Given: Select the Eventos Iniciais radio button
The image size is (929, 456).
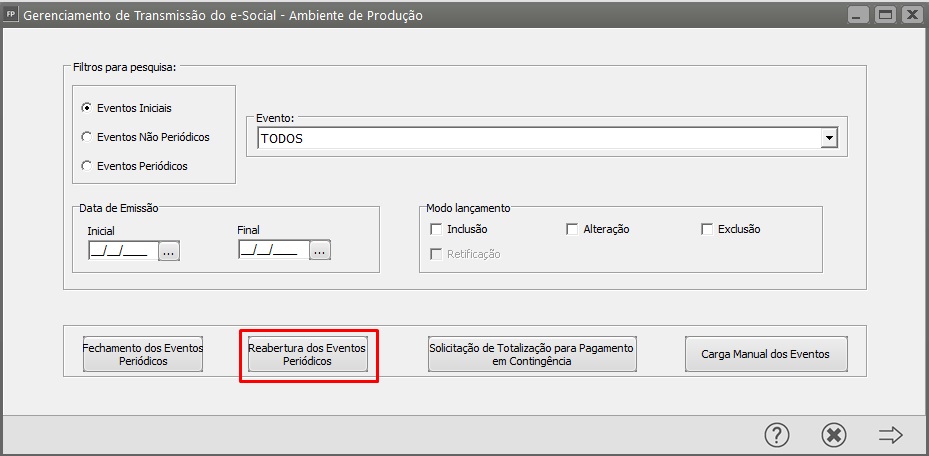Looking at the screenshot, I should pos(87,108).
